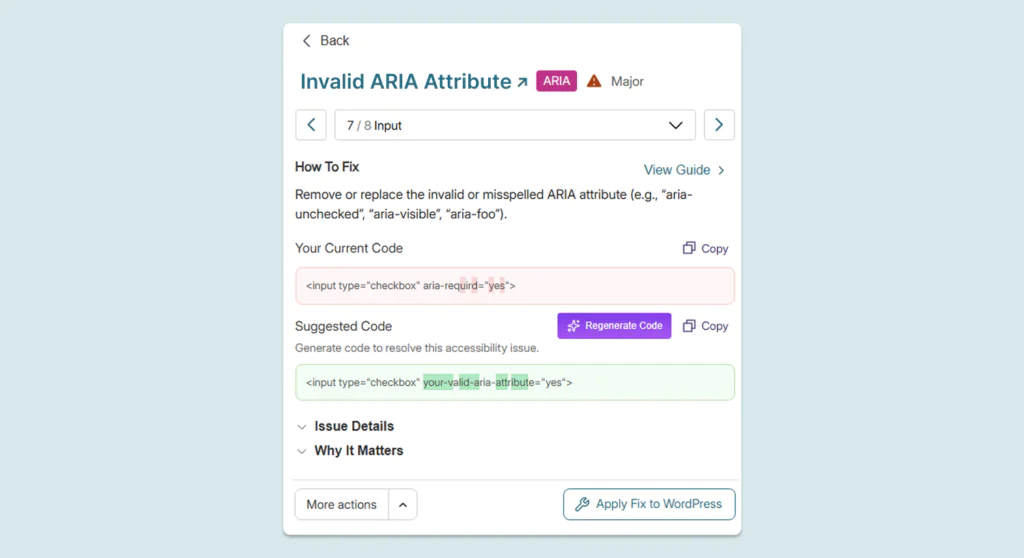The width and height of the screenshot is (1024, 558).
Task: Click the Major warning triangle icon
Action: click(594, 81)
